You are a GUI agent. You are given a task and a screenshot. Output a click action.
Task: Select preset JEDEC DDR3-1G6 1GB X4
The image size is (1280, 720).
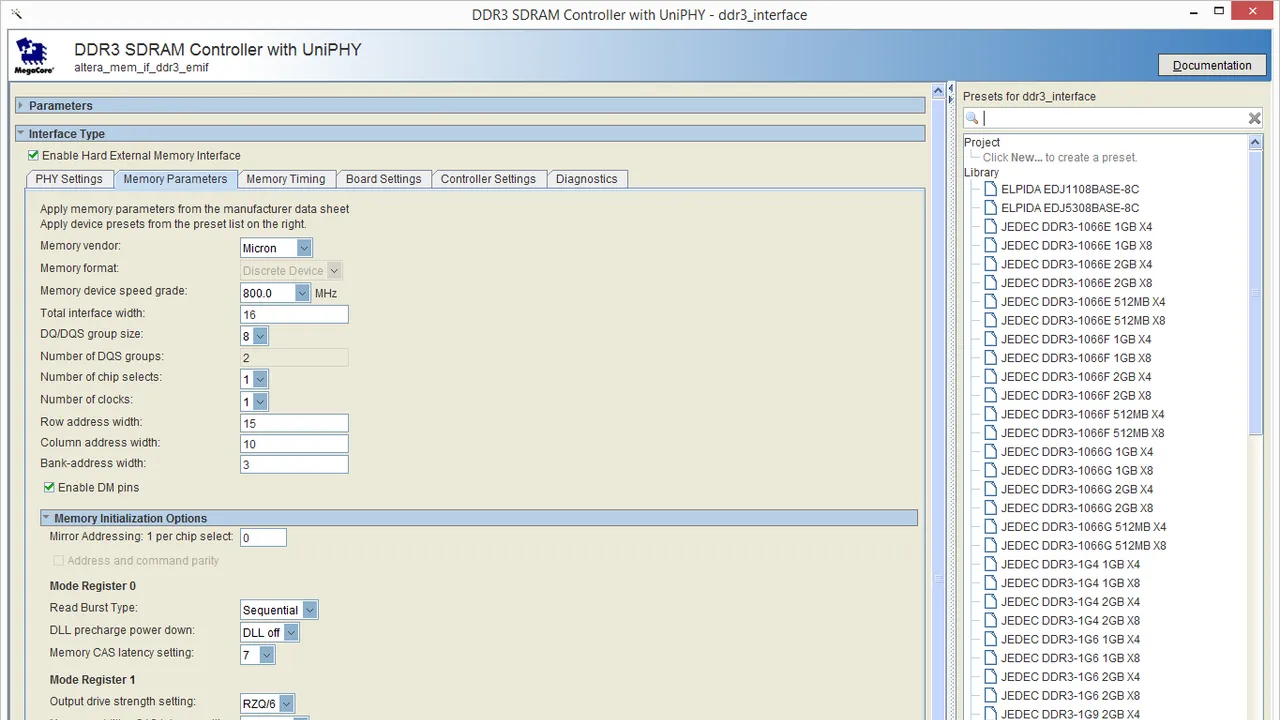click(x=1070, y=639)
